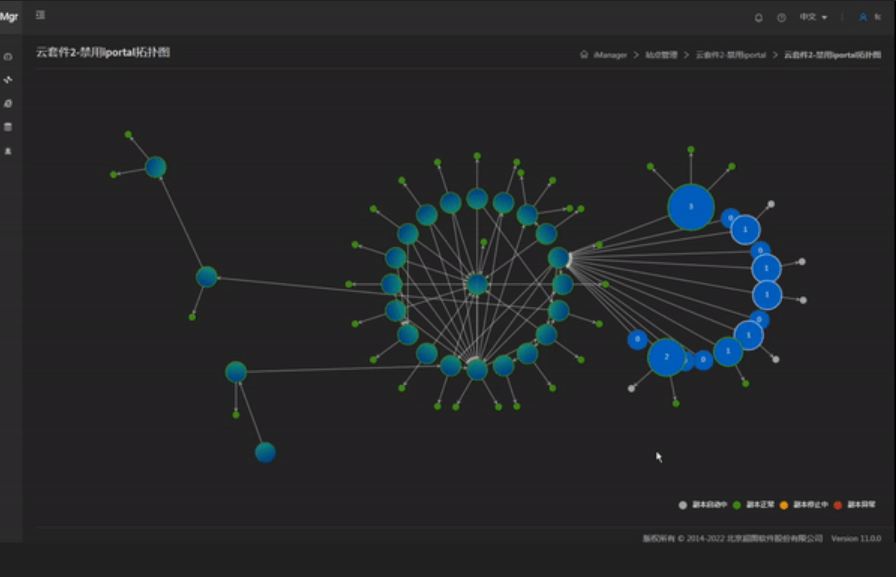
Task: Click the red 副本异常 legend swatch
Action: click(x=837, y=505)
